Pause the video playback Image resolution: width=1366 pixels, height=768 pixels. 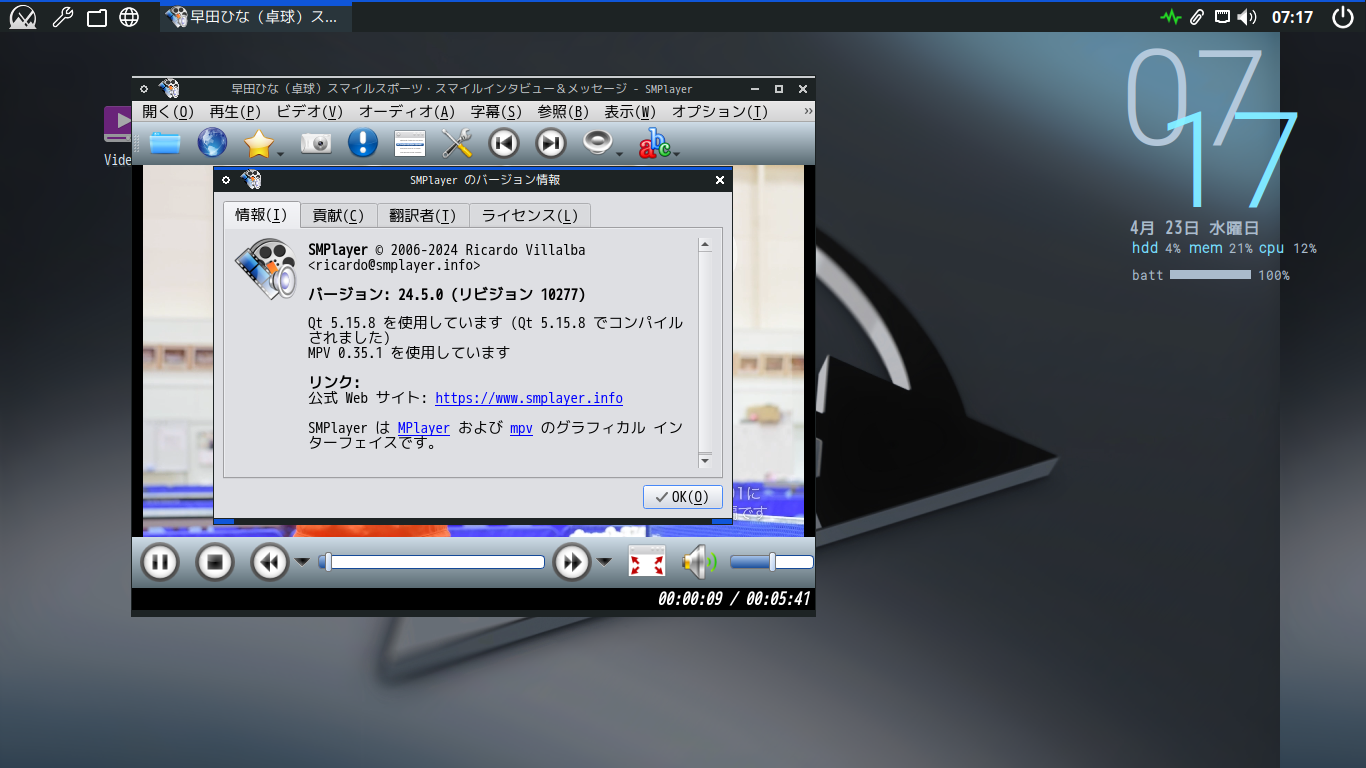pos(159,561)
